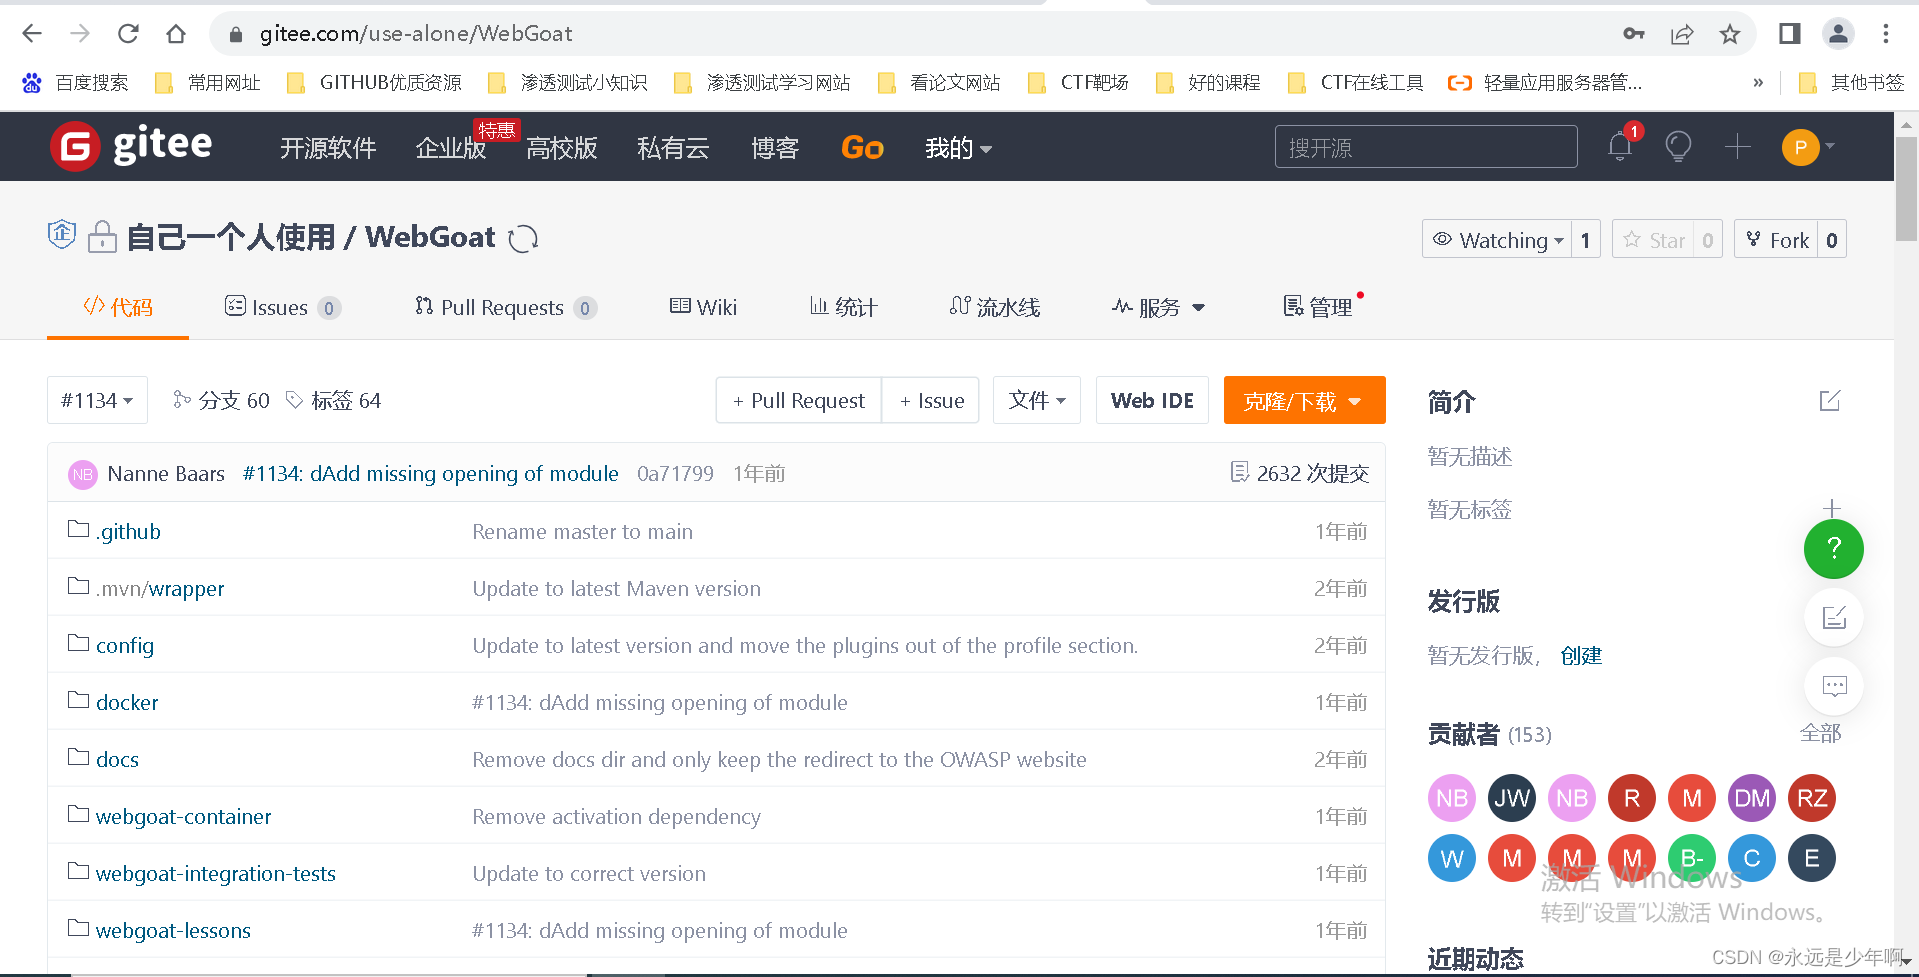Open the RZ contributor avatar
Viewport: 1919px width, 977px height.
[1812, 798]
